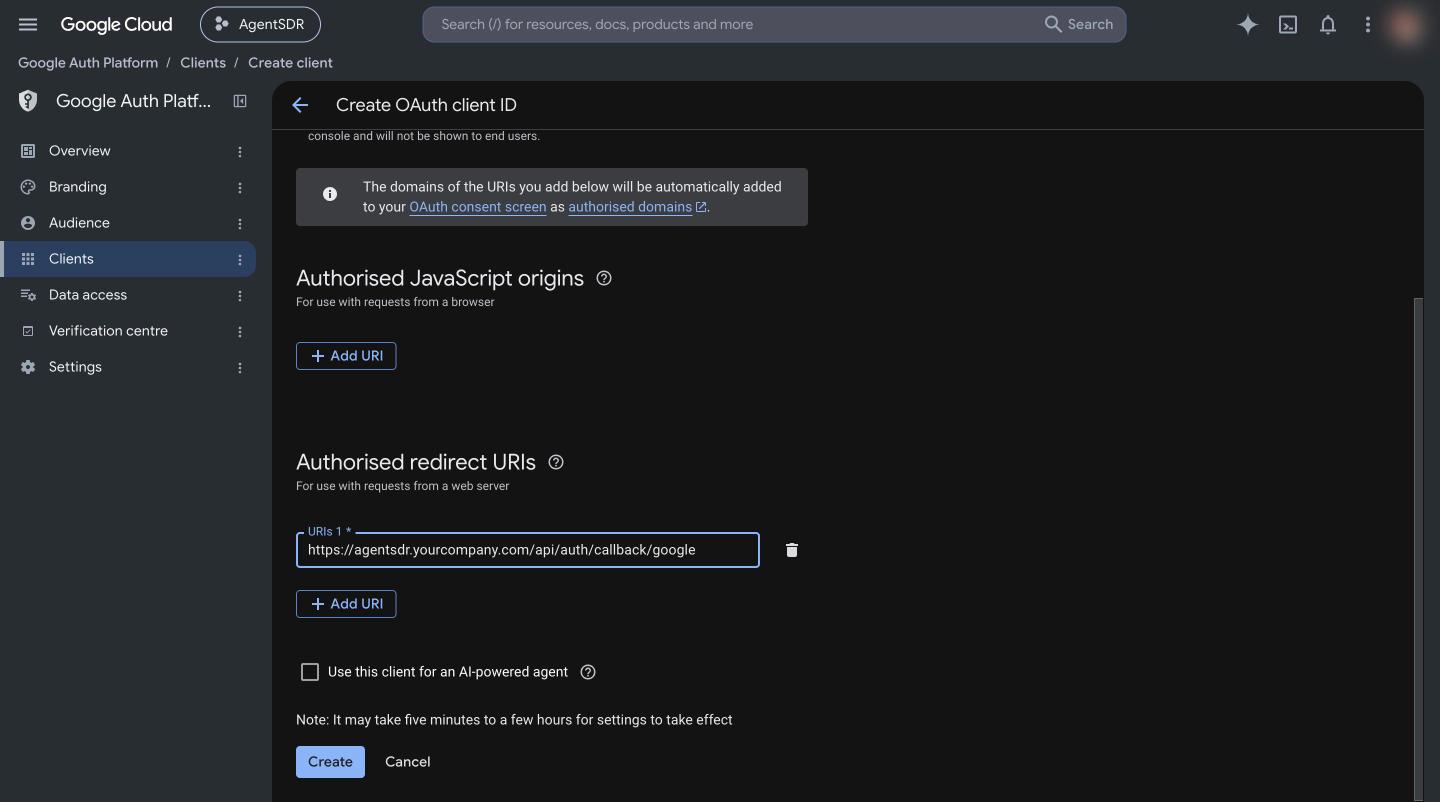The width and height of the screenshot is (1440, 802).
Task: Enable 'Use this client for an AI-powered agent'
Action: pyautogui.click(x=310, y=672)
